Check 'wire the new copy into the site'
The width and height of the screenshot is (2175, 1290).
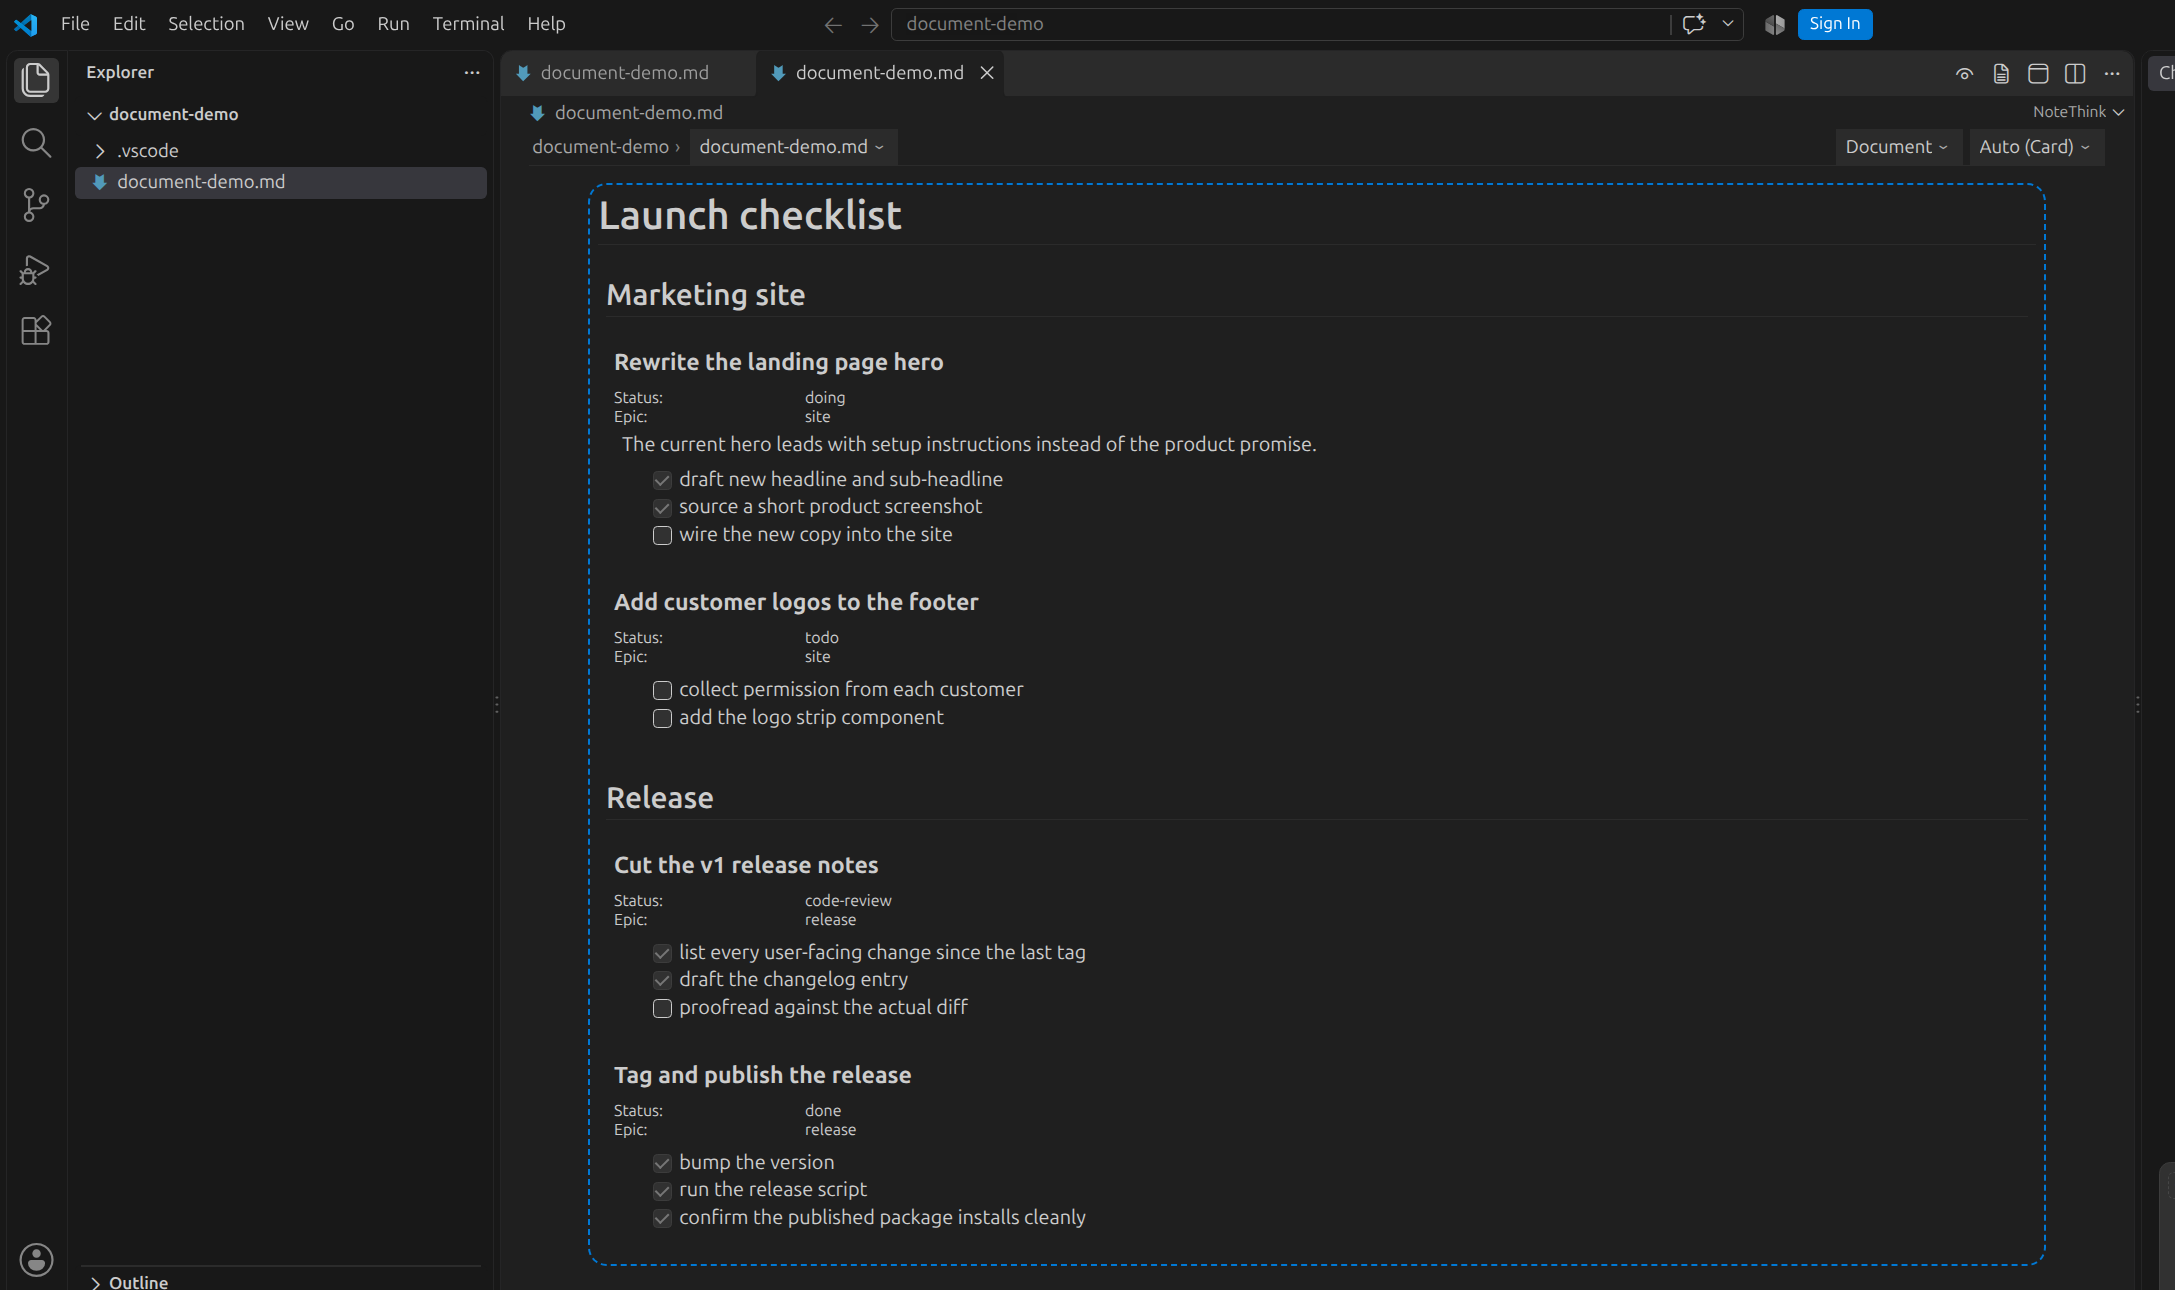click(x=662, y=535)
